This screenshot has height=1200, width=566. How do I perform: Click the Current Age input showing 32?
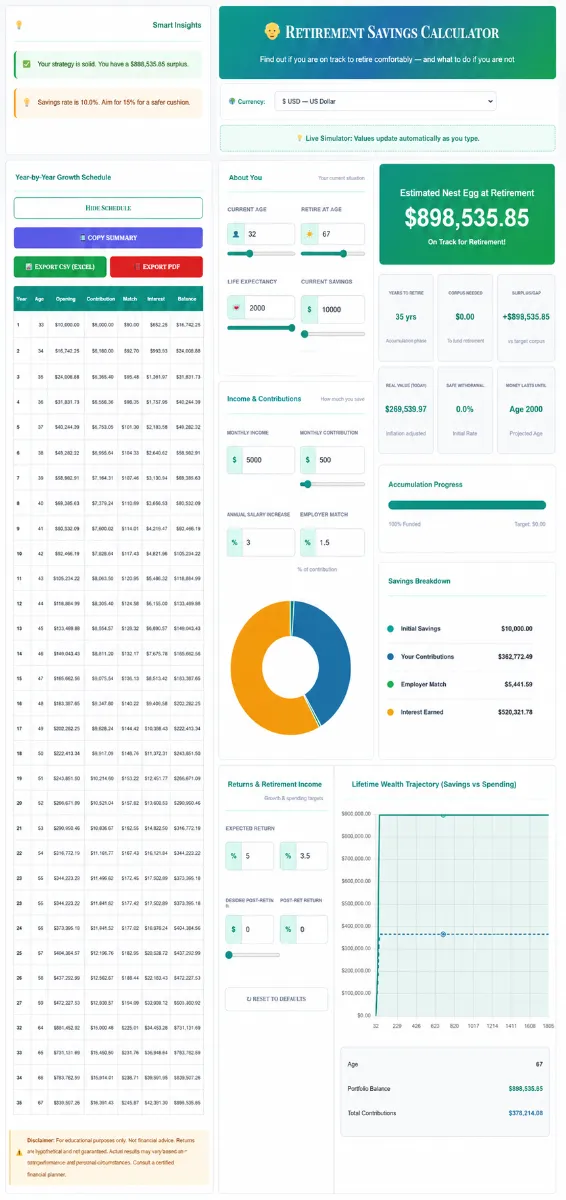pyautogui.click(x=269, y=234)
